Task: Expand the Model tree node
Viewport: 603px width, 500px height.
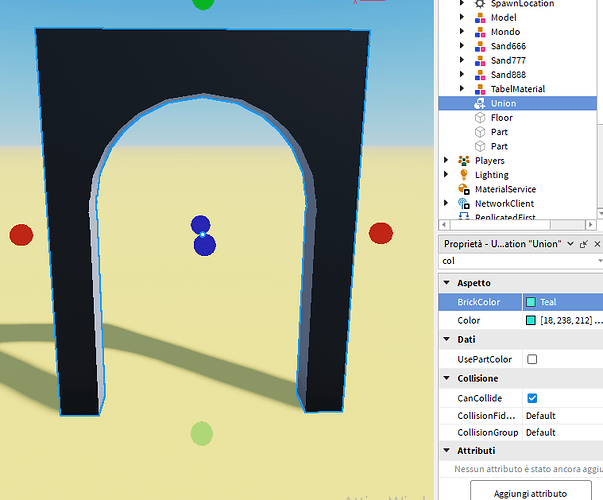Action: coord(462,17)
